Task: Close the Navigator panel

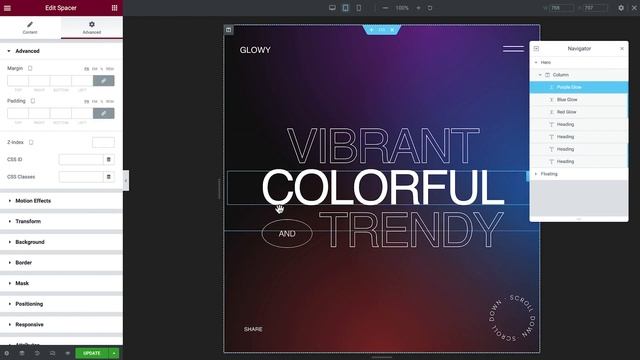Action: pos(622,49)
